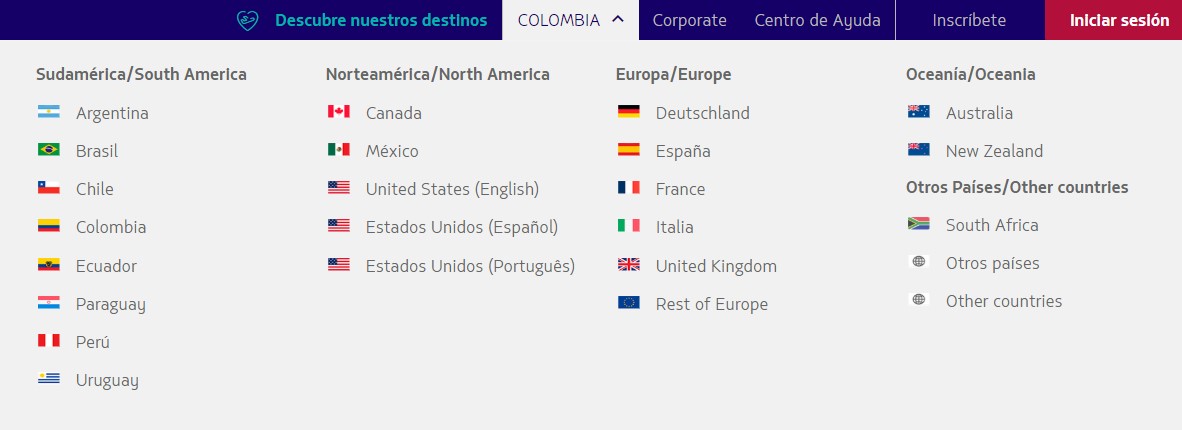Pick New Zealand from the list
The width and height of the screenshot is (1182, 430).
994,151
